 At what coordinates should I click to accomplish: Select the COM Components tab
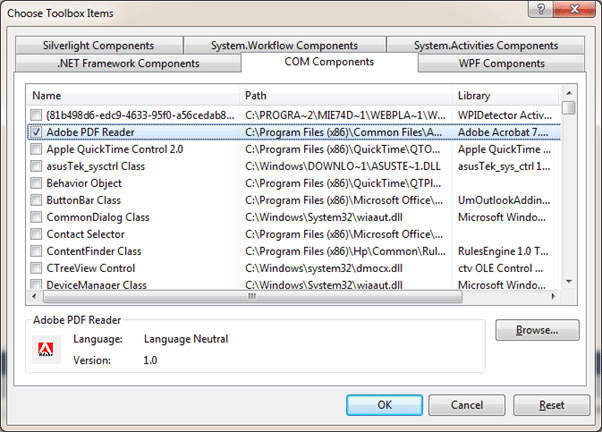pos(329,62)
